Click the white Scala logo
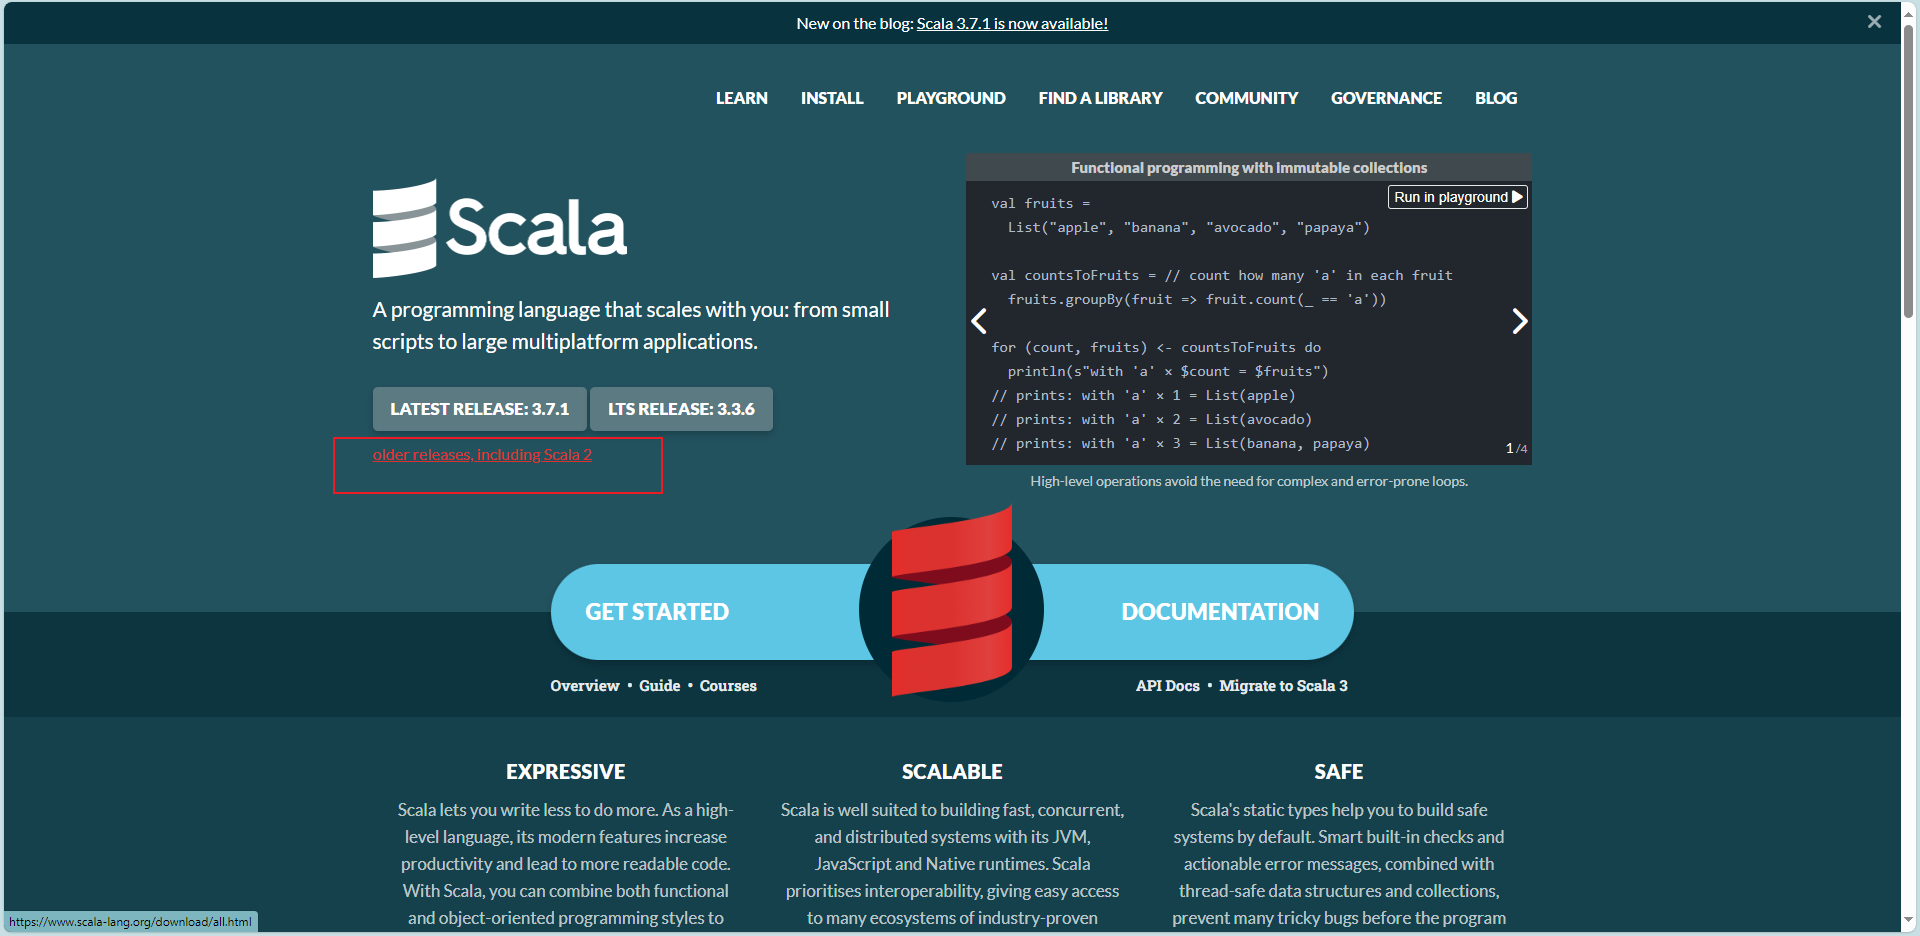This screenshot has height=936, width=1920. [500, 228]
